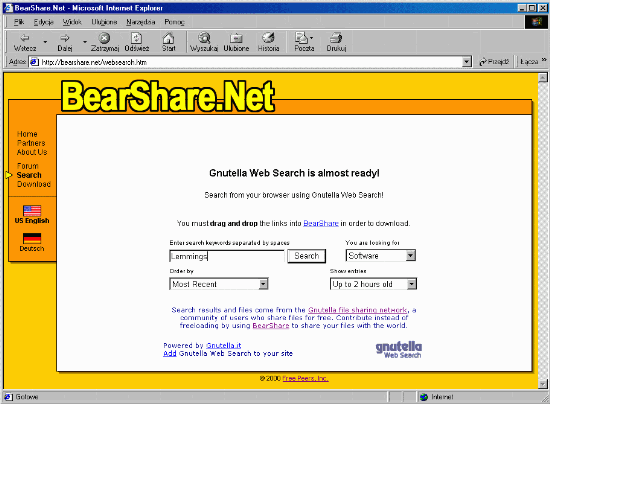The width and height of the screenshot is (640, 480).
Task: Click the IE window title bar icon
Action: click(x=8, y=8)
